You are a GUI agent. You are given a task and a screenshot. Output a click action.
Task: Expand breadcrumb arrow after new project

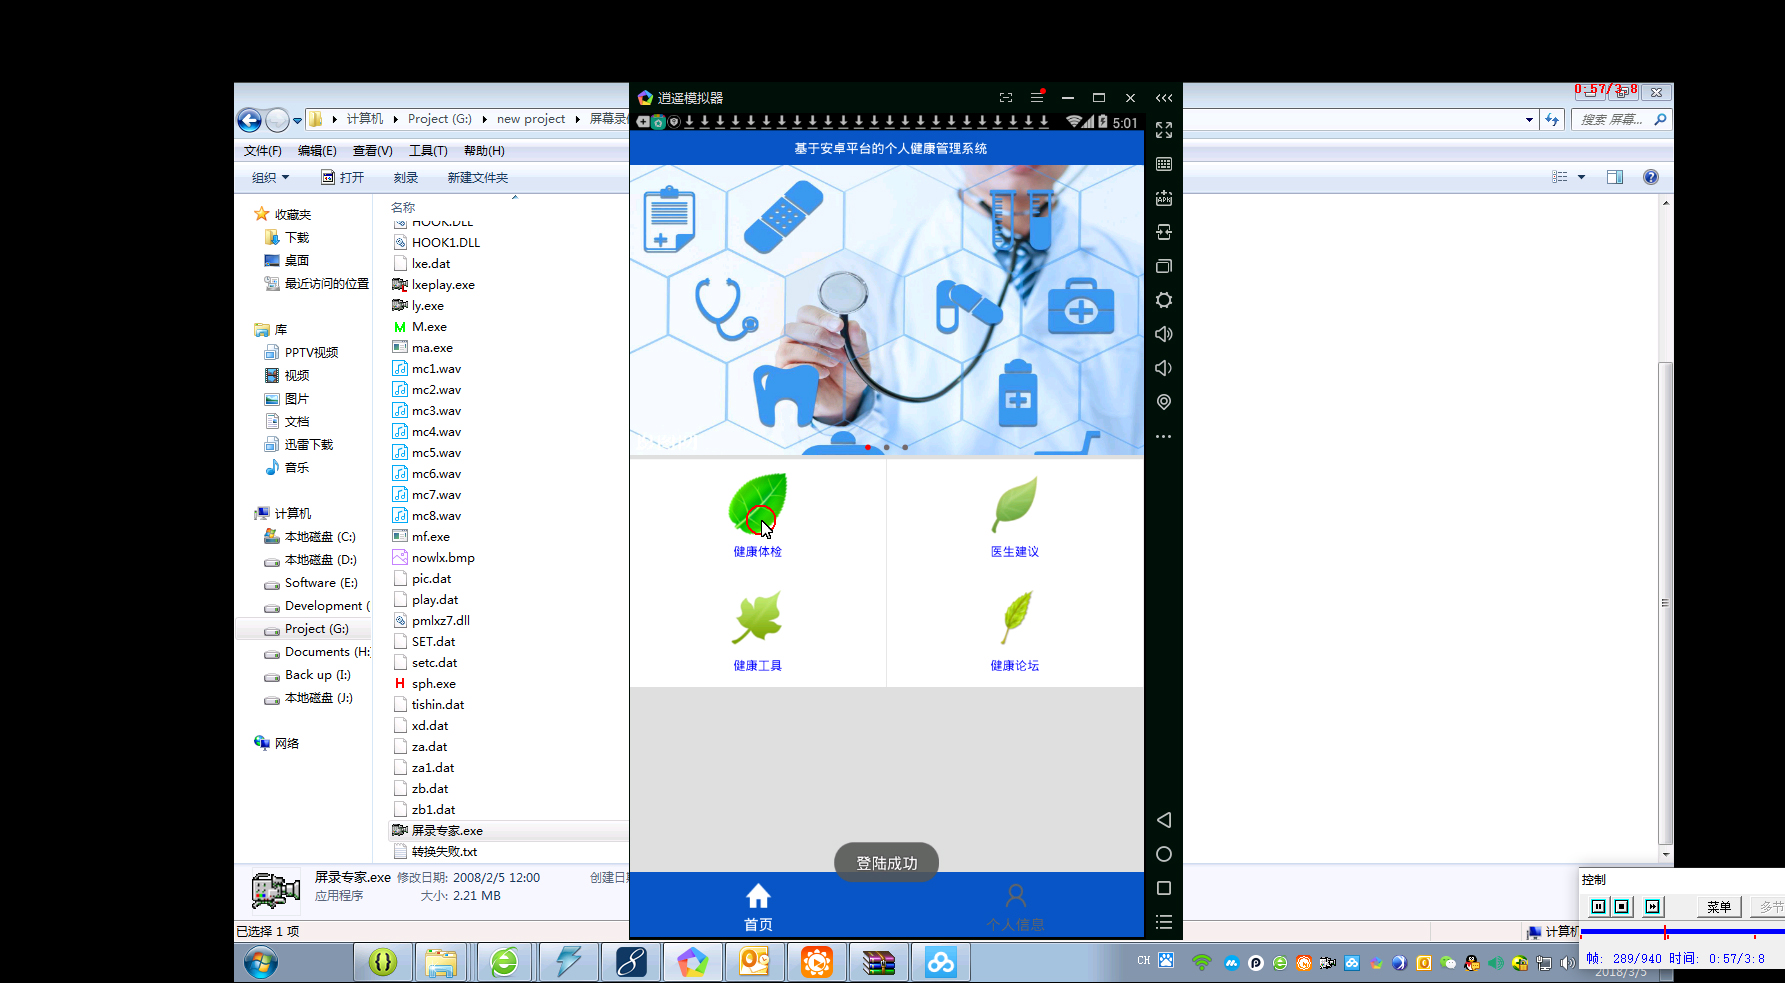pyautogui.click(x=577, y=119)
